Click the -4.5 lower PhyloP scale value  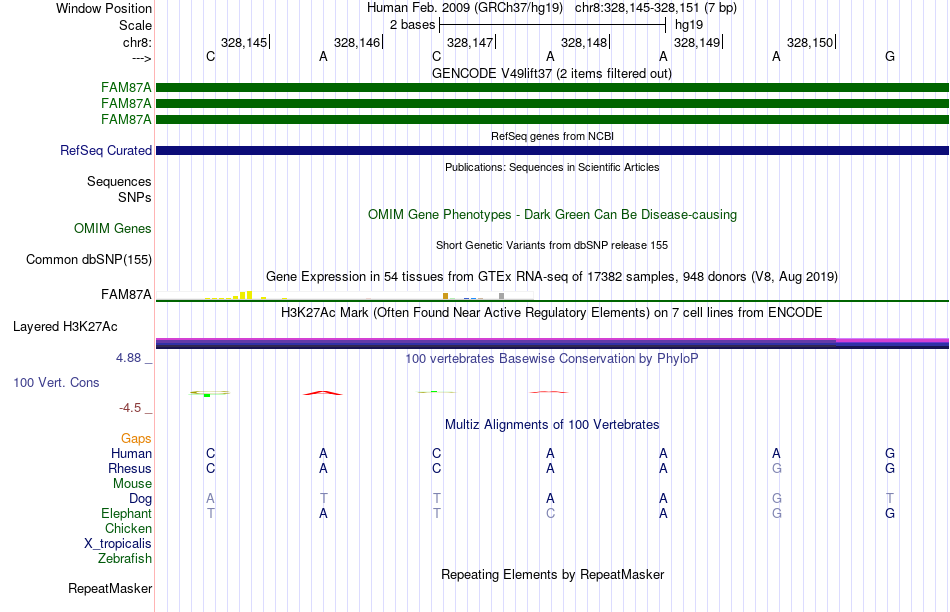[x=130, y=408]
